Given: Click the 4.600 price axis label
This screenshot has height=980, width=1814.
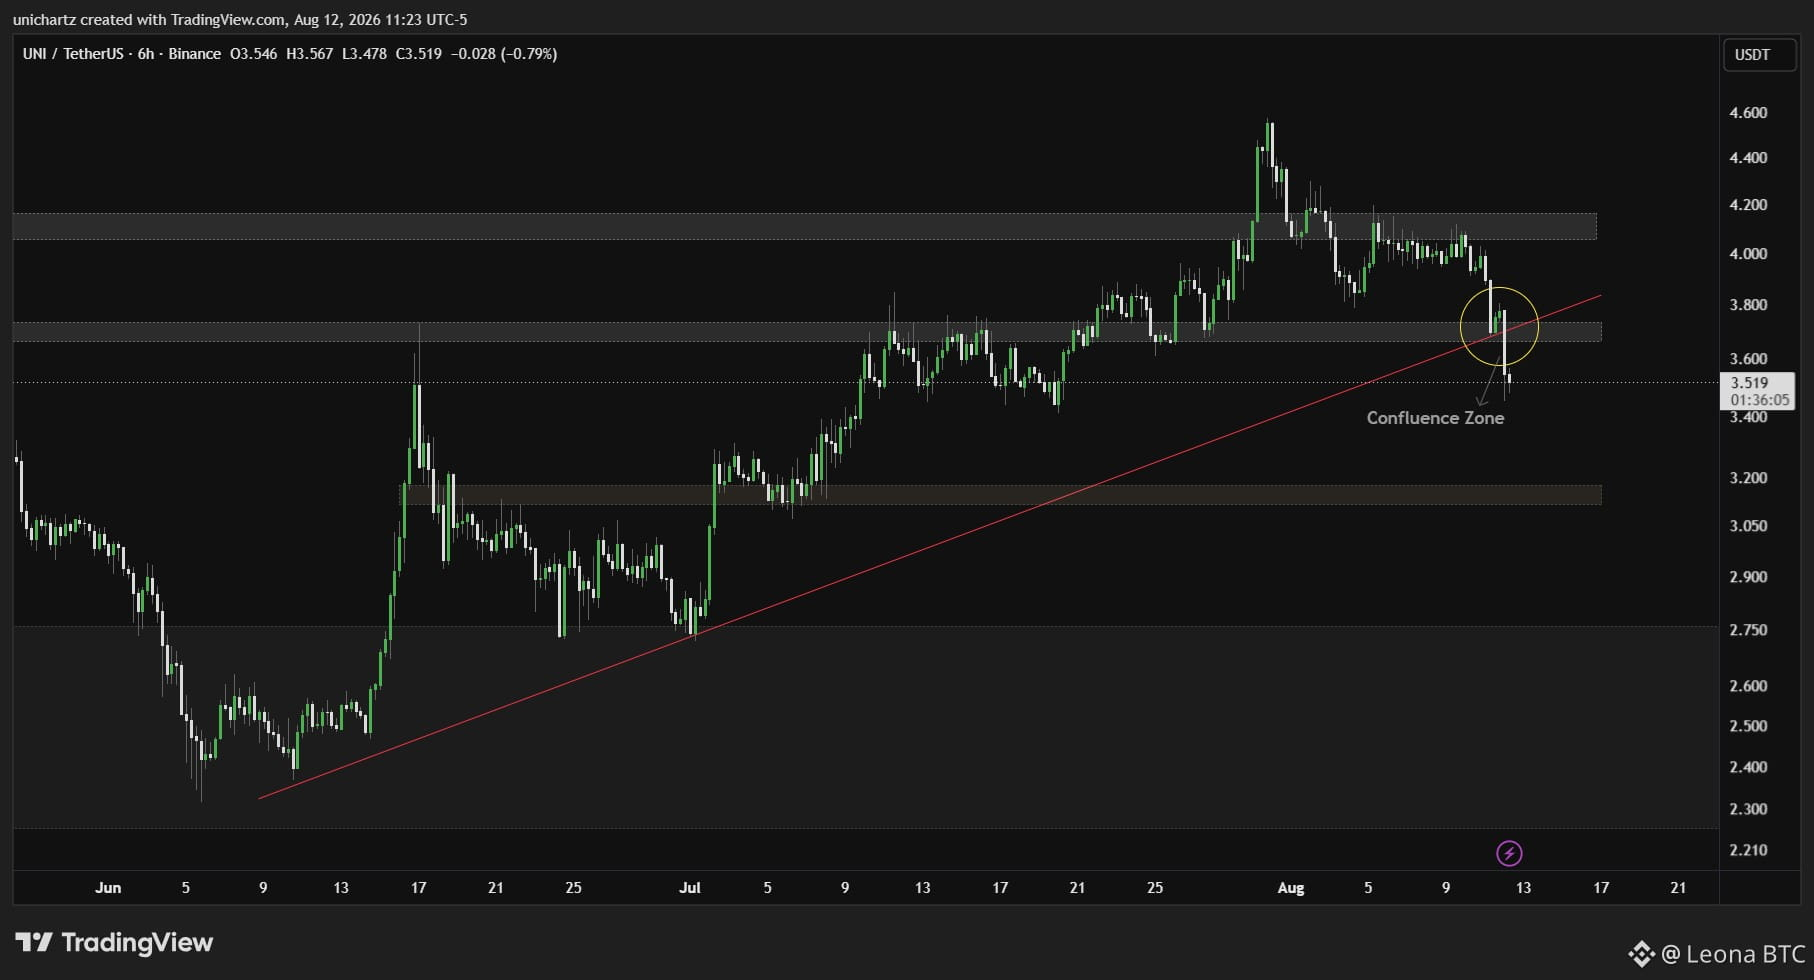Looking at the screenshot, I should point(1748,113).
